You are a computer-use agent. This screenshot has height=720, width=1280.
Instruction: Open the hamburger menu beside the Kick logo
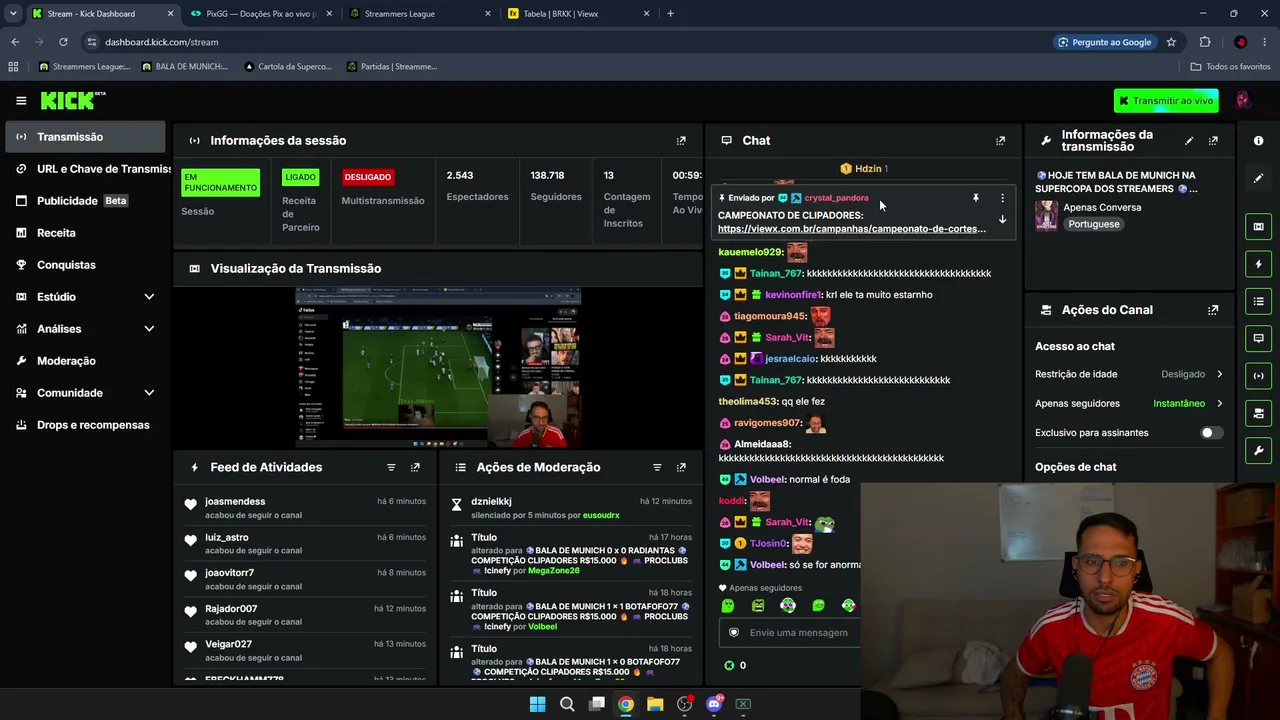pyautogui.click(x=21, y=100)
